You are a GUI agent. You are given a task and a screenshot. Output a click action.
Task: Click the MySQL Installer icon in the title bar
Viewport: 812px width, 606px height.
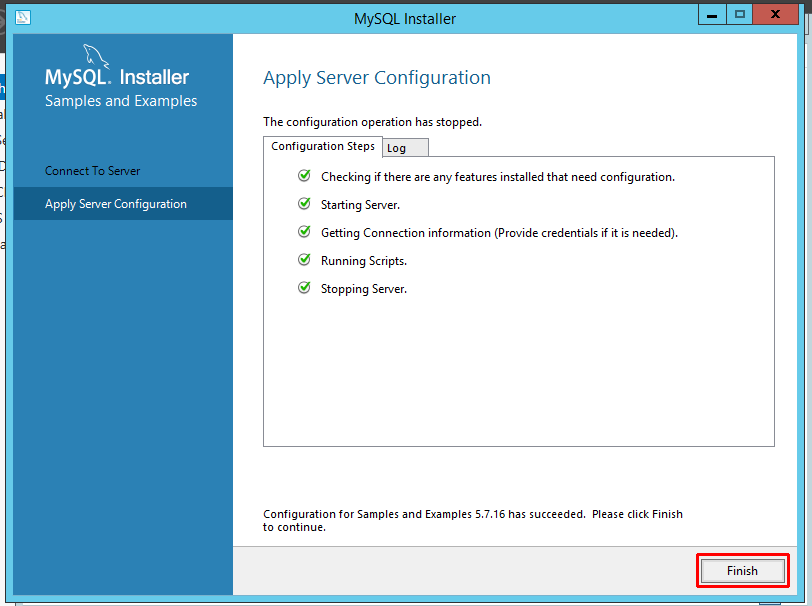pyautogui.click(x=23, y=17)
